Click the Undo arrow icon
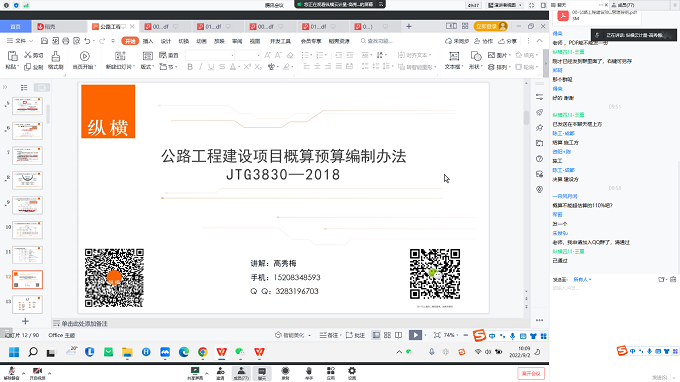 pos(88,41)
